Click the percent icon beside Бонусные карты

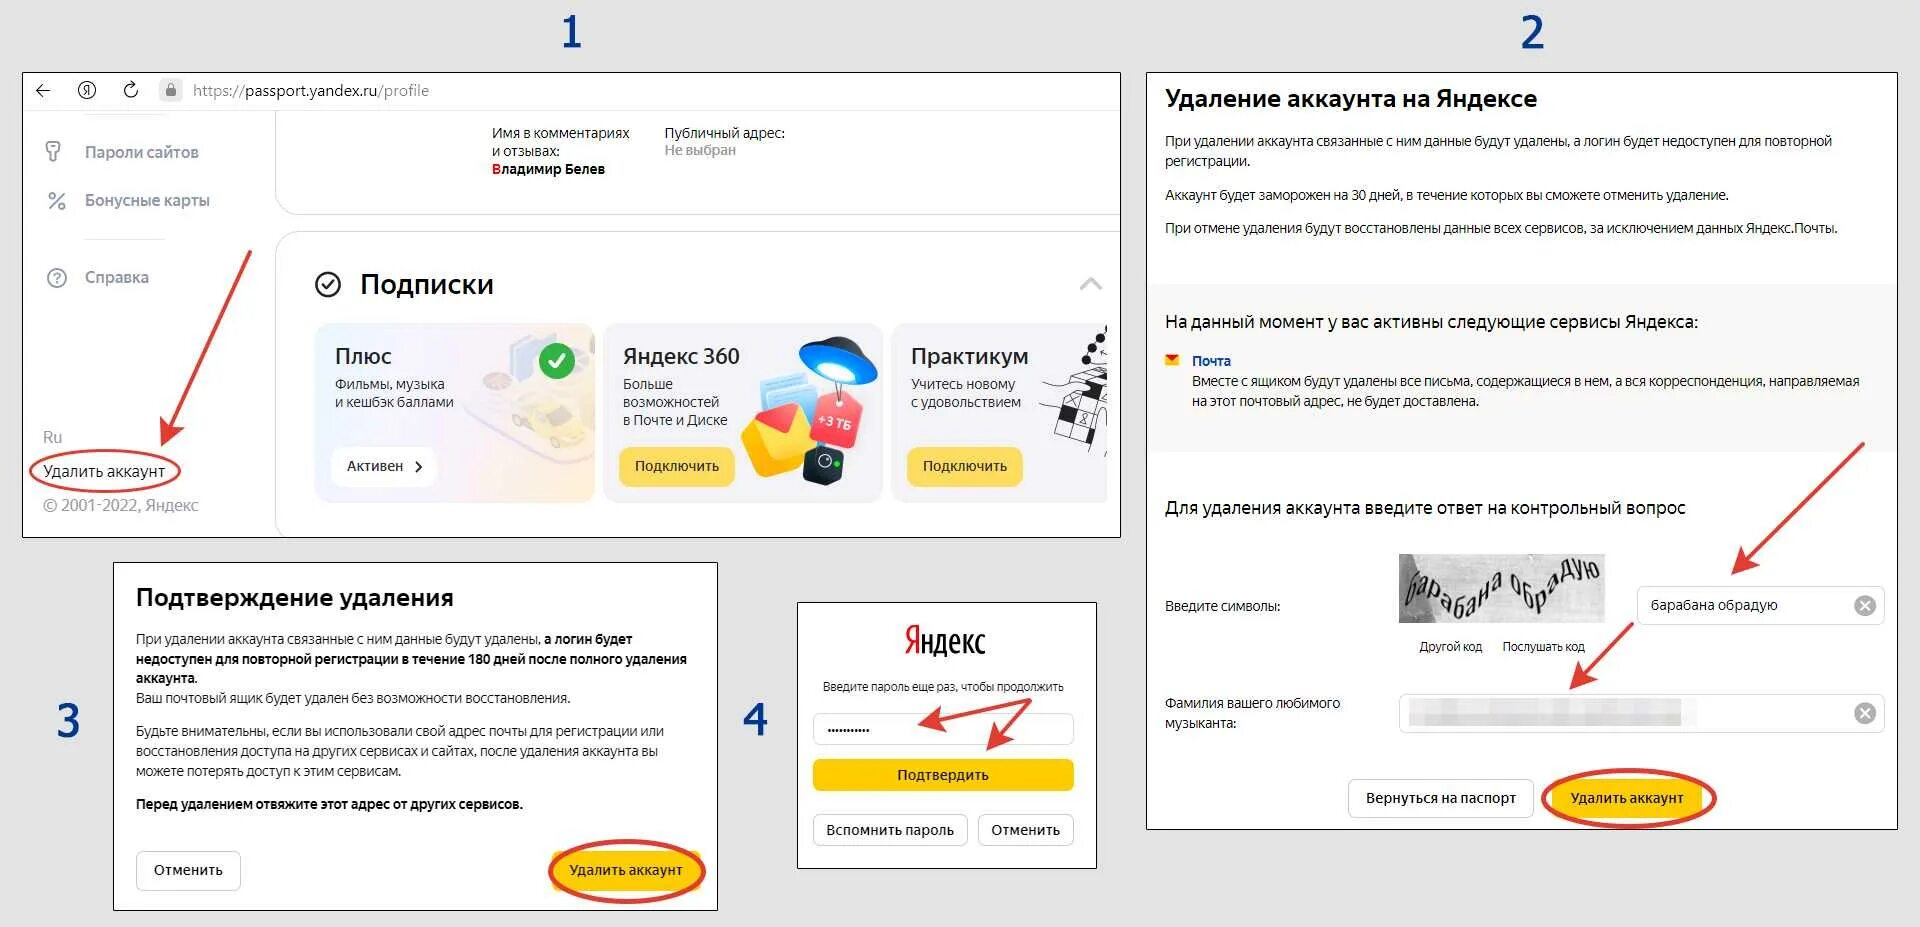click(x=57, y=201)
